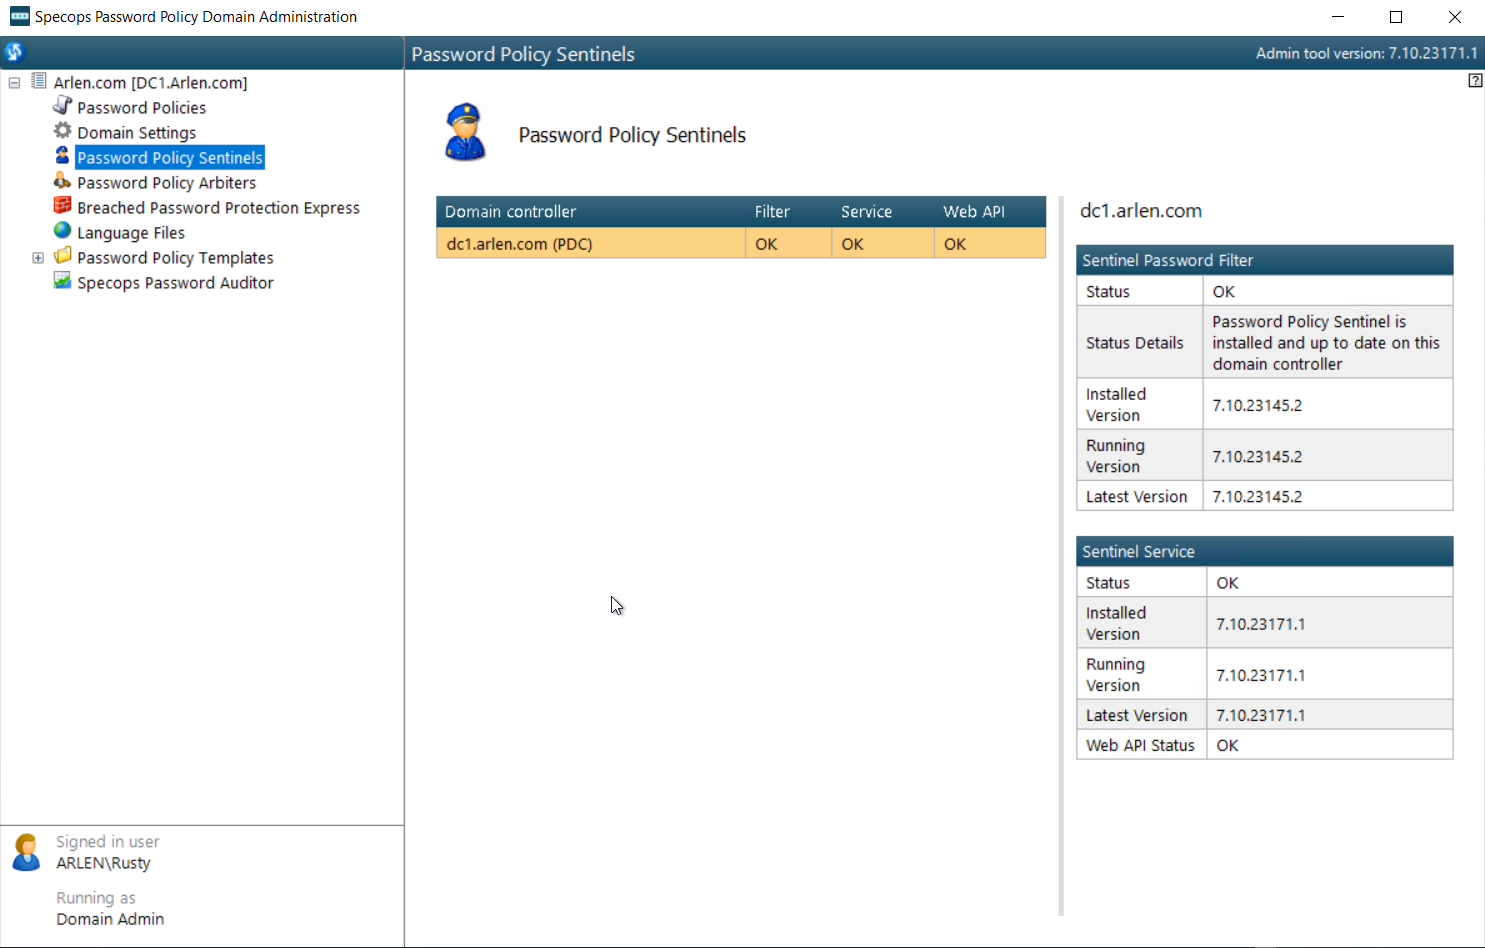The image size is (1485, 948).
Task: Select the dc1.arlen.com (PDC) row
Action: point(741,244)
